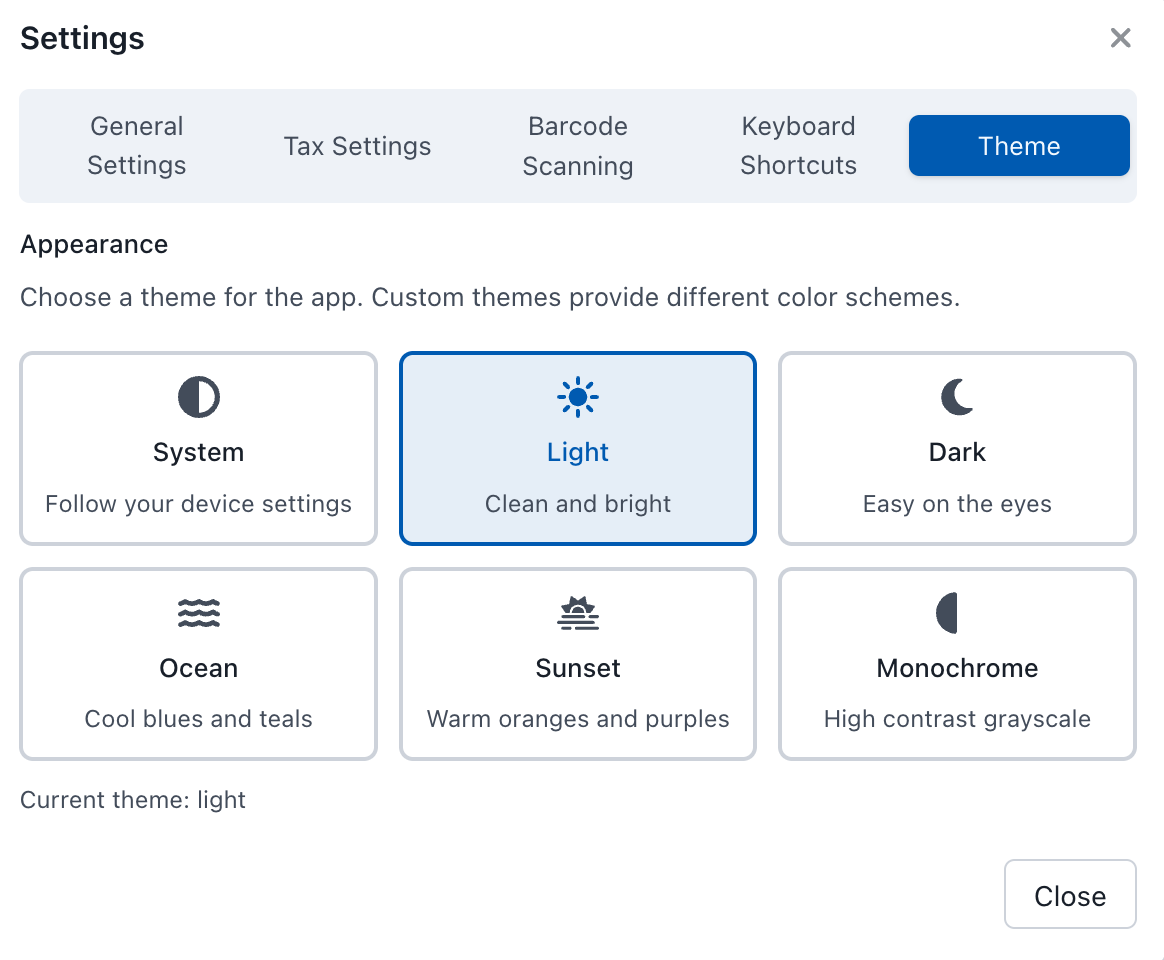View the Keyboard Shortcuts tab
The width and height of the screenshot is (1164, 960).
798,146
